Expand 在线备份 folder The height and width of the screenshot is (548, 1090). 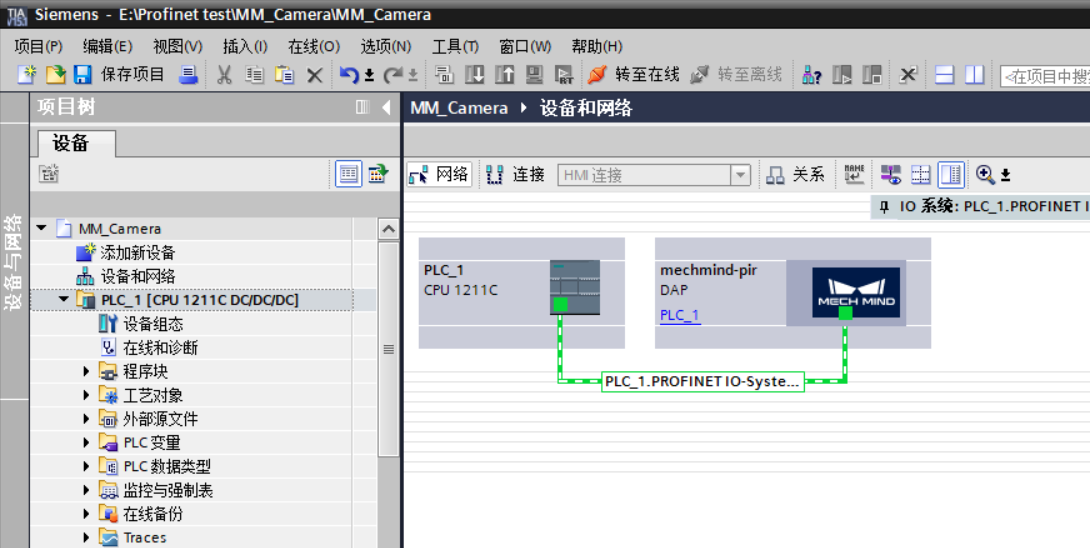pyautogui.click(x=86, y=513)
